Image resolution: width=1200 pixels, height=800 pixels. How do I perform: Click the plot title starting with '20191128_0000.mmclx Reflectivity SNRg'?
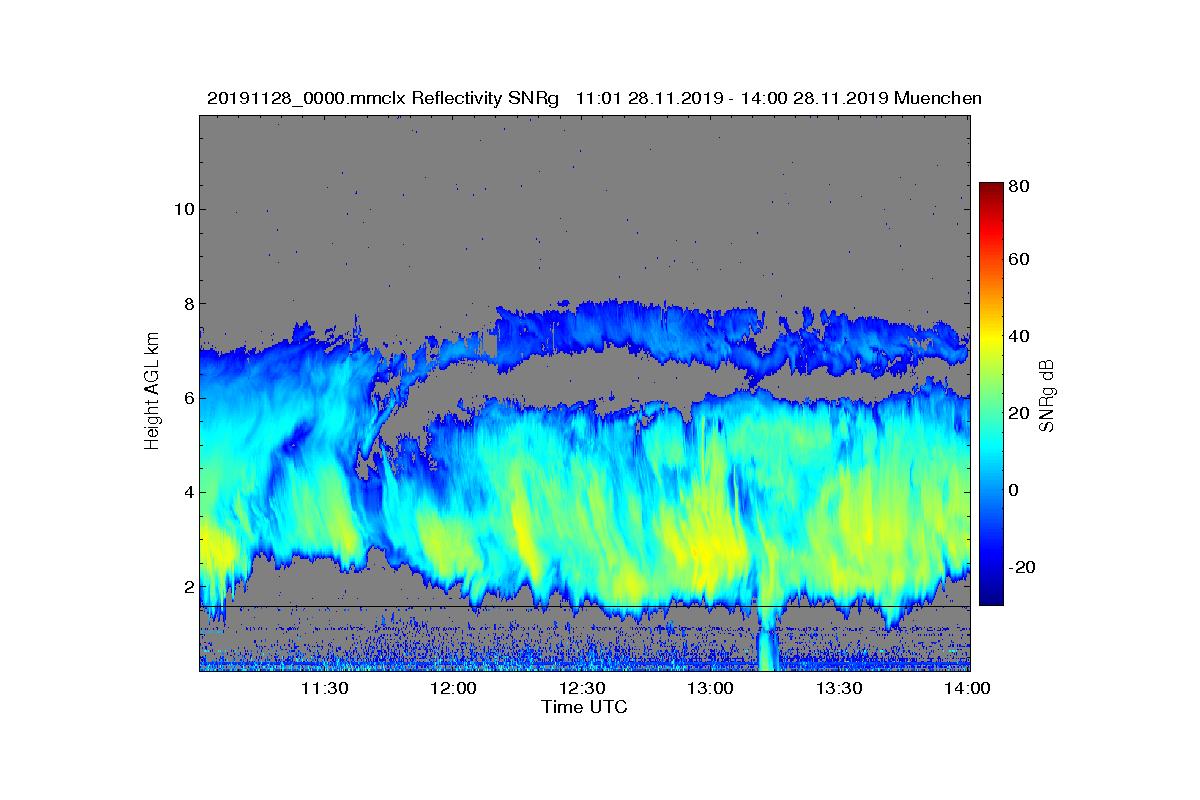click(x=594, y=98)
